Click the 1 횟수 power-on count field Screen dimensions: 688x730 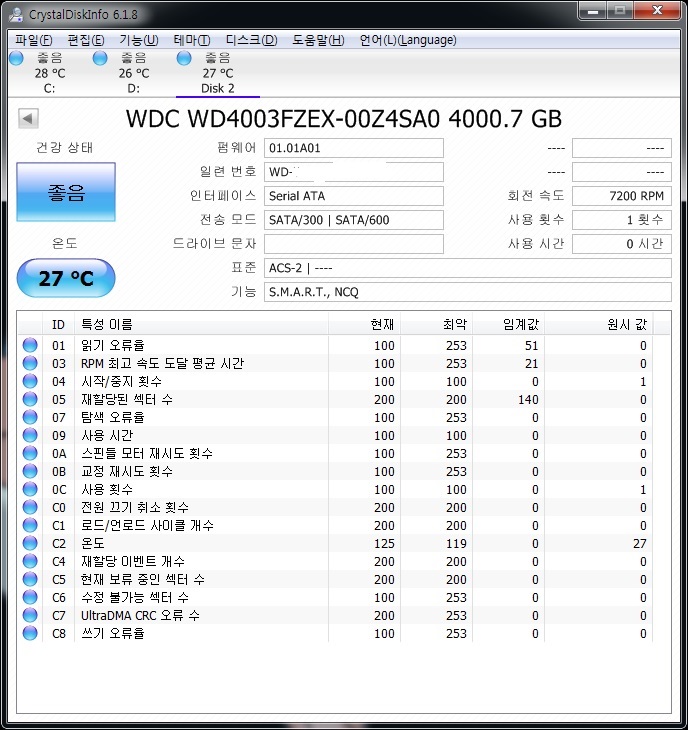[x=622, y=220]
